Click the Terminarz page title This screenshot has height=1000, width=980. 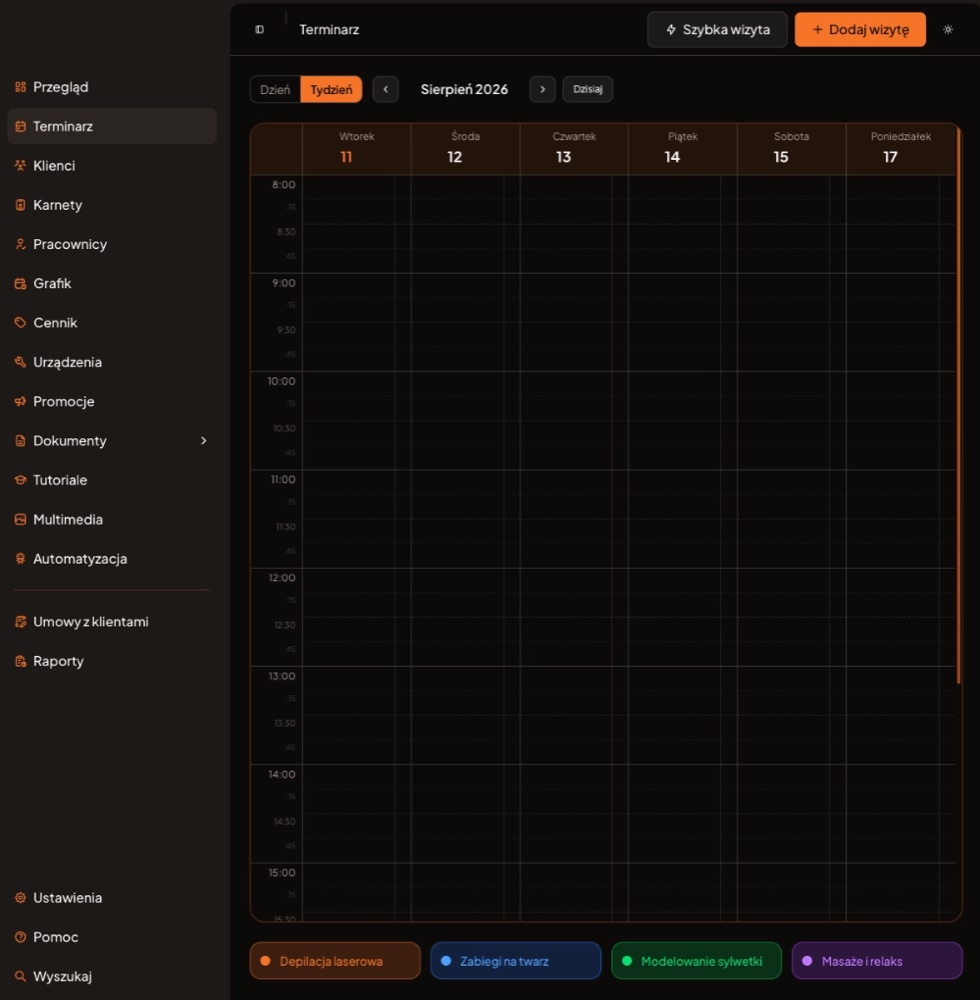click(x=329, y=29)
